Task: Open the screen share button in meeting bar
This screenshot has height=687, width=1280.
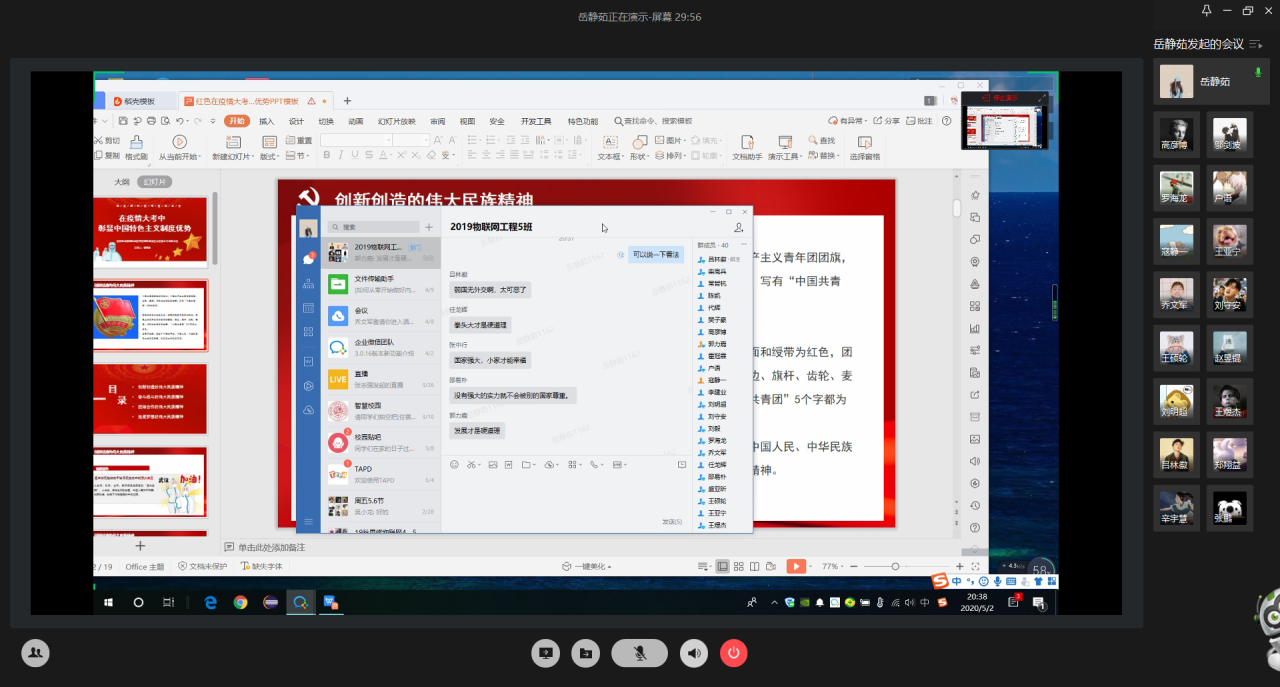Action: 546,653
